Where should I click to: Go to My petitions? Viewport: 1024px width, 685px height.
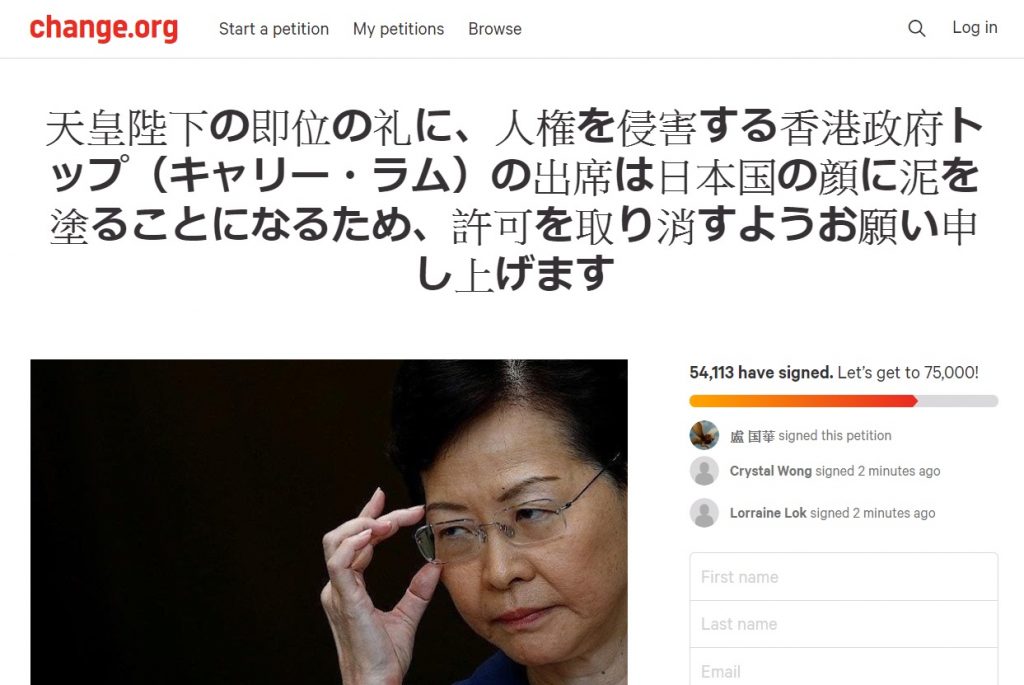[x=398, y=29]
